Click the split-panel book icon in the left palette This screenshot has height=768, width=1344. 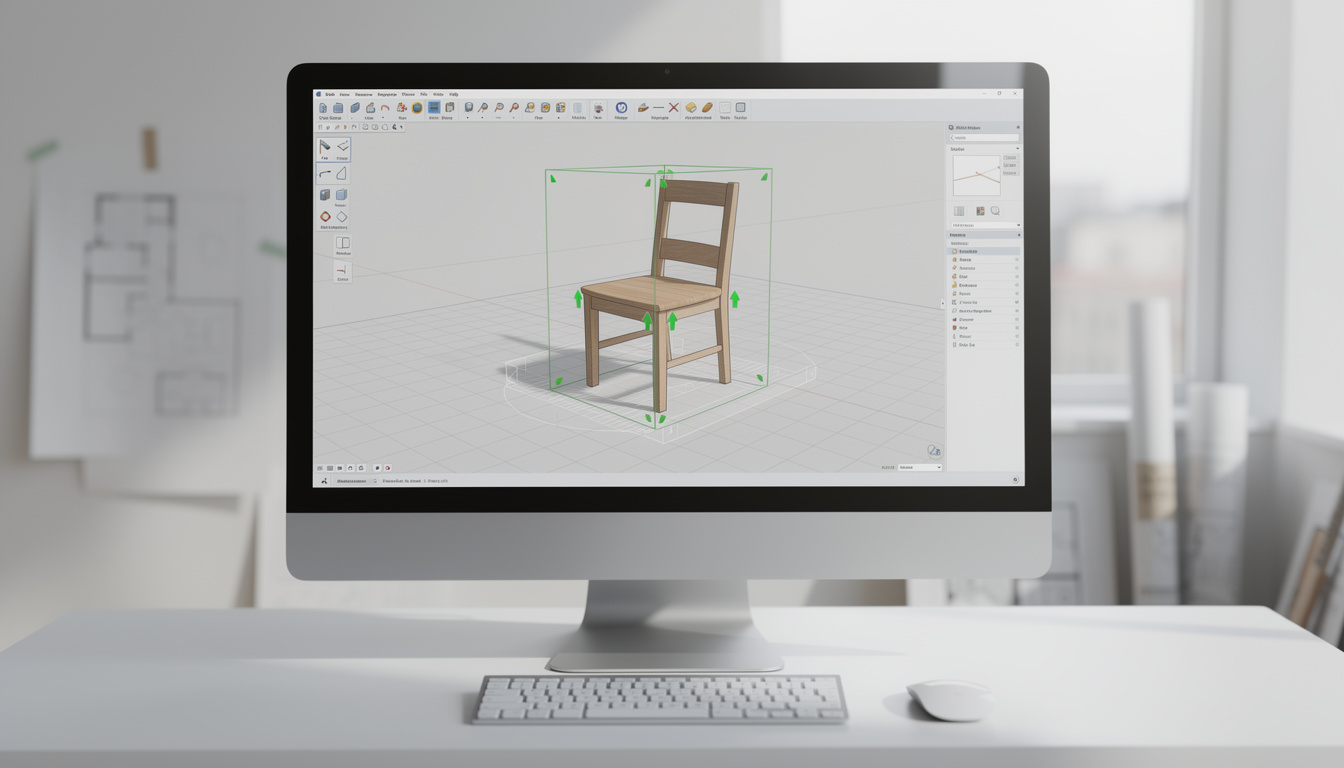[x=343, y=242]
